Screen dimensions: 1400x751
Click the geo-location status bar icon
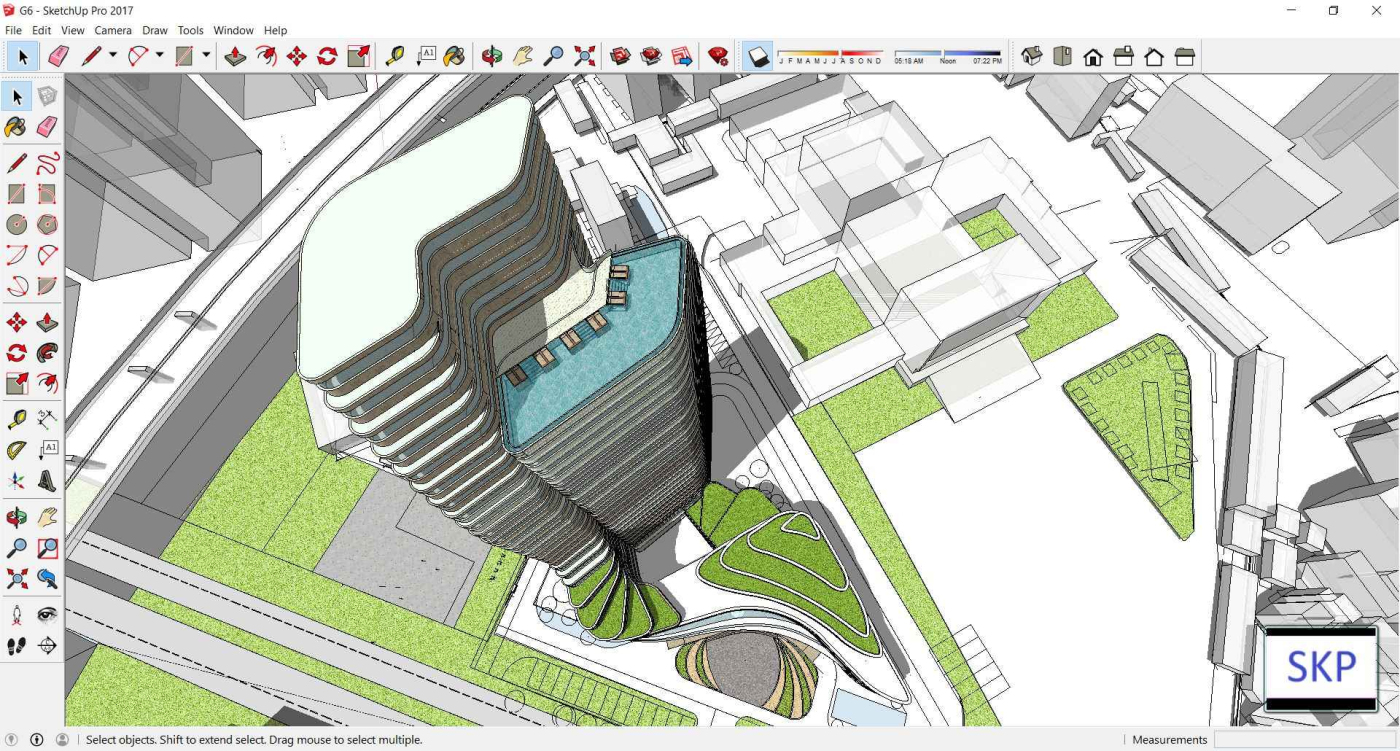click(x=12, y=740)
